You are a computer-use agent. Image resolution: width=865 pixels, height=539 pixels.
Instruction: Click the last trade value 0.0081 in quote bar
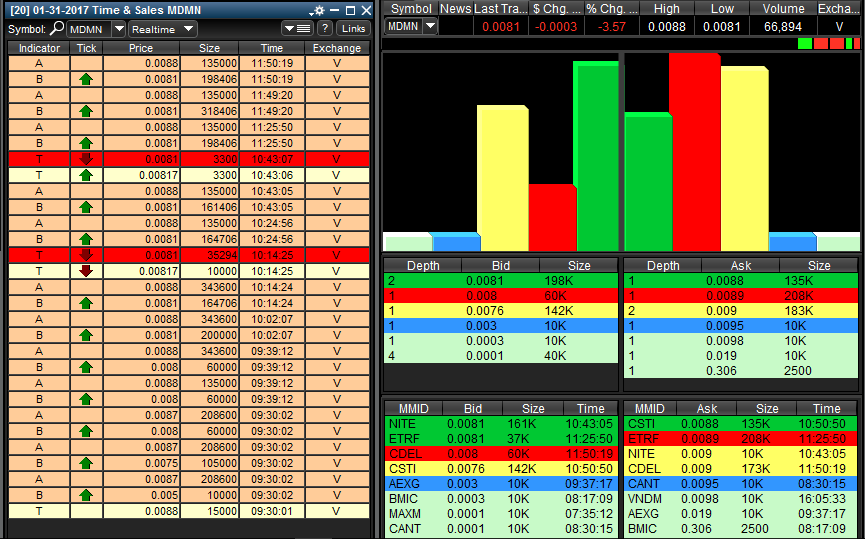pos(501,26)
